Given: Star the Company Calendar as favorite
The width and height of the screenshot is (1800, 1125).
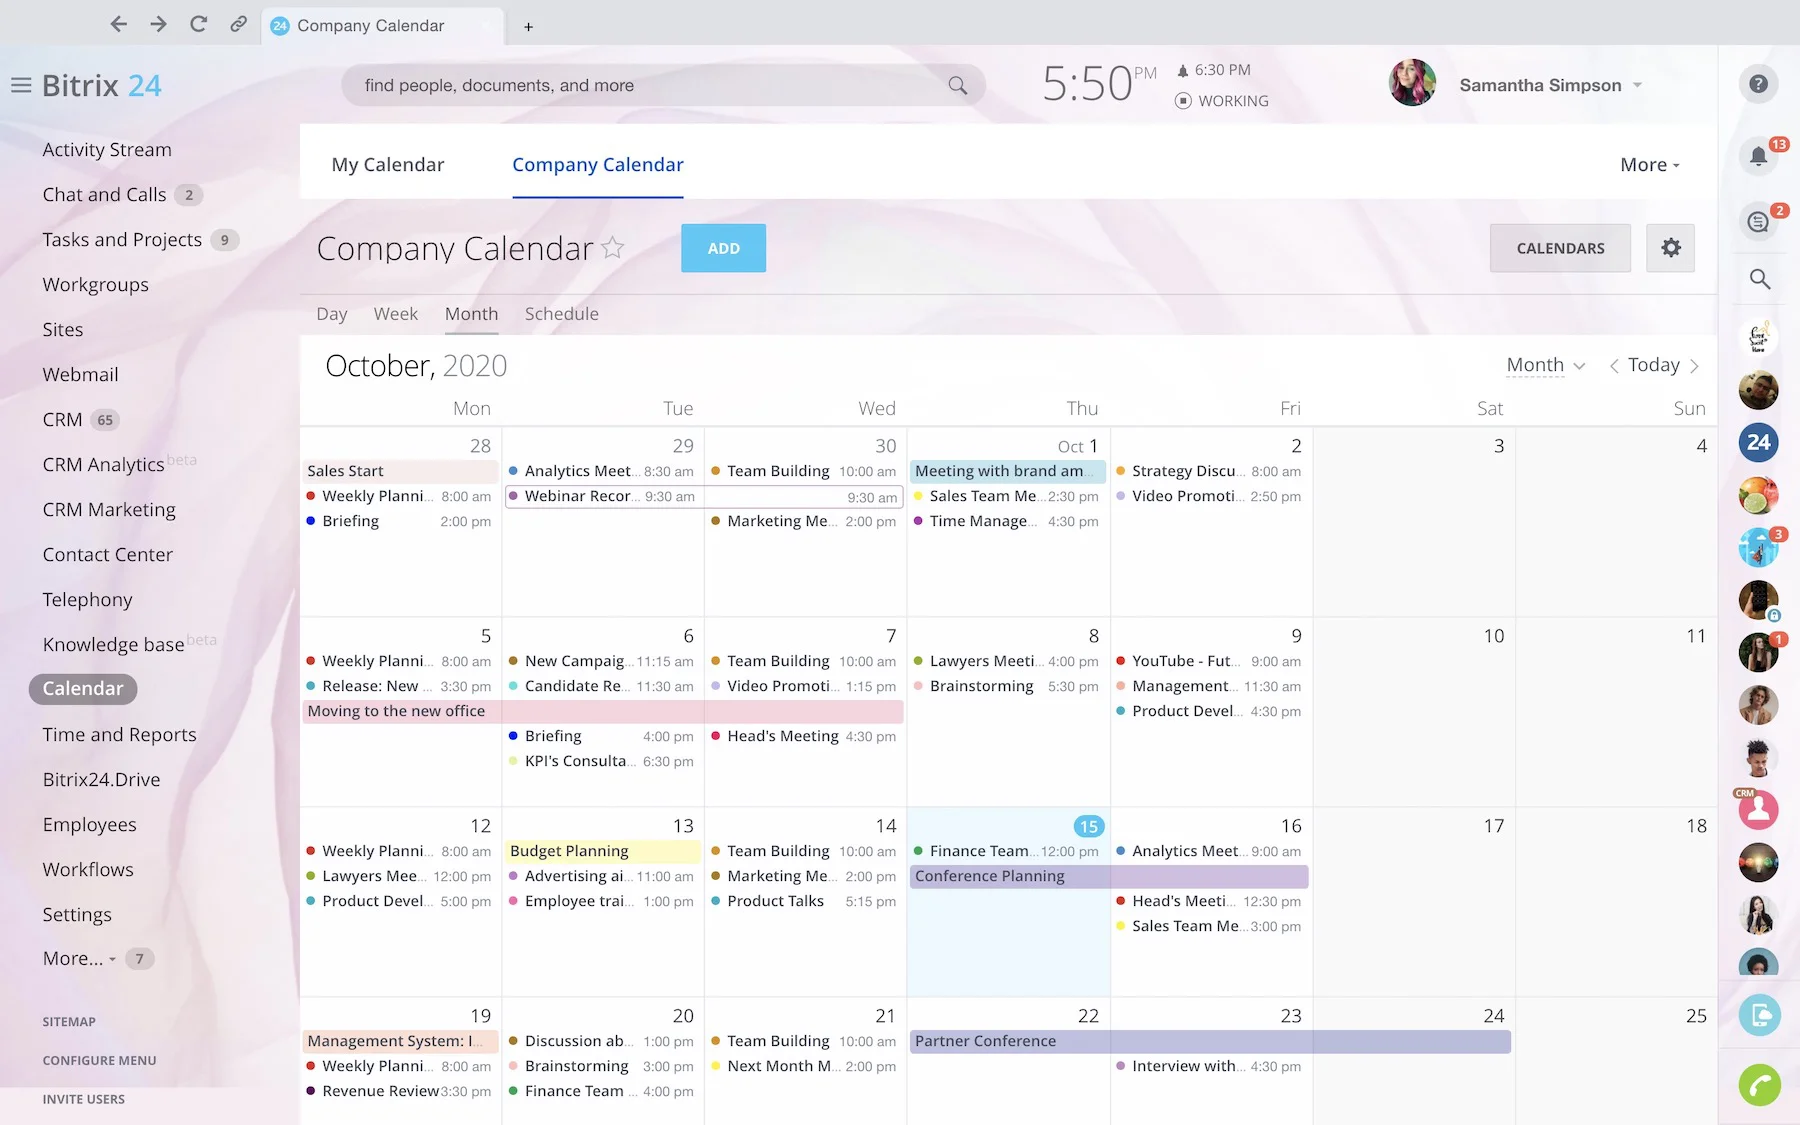Looking at the screenshot, I should [x=613, y=248].
